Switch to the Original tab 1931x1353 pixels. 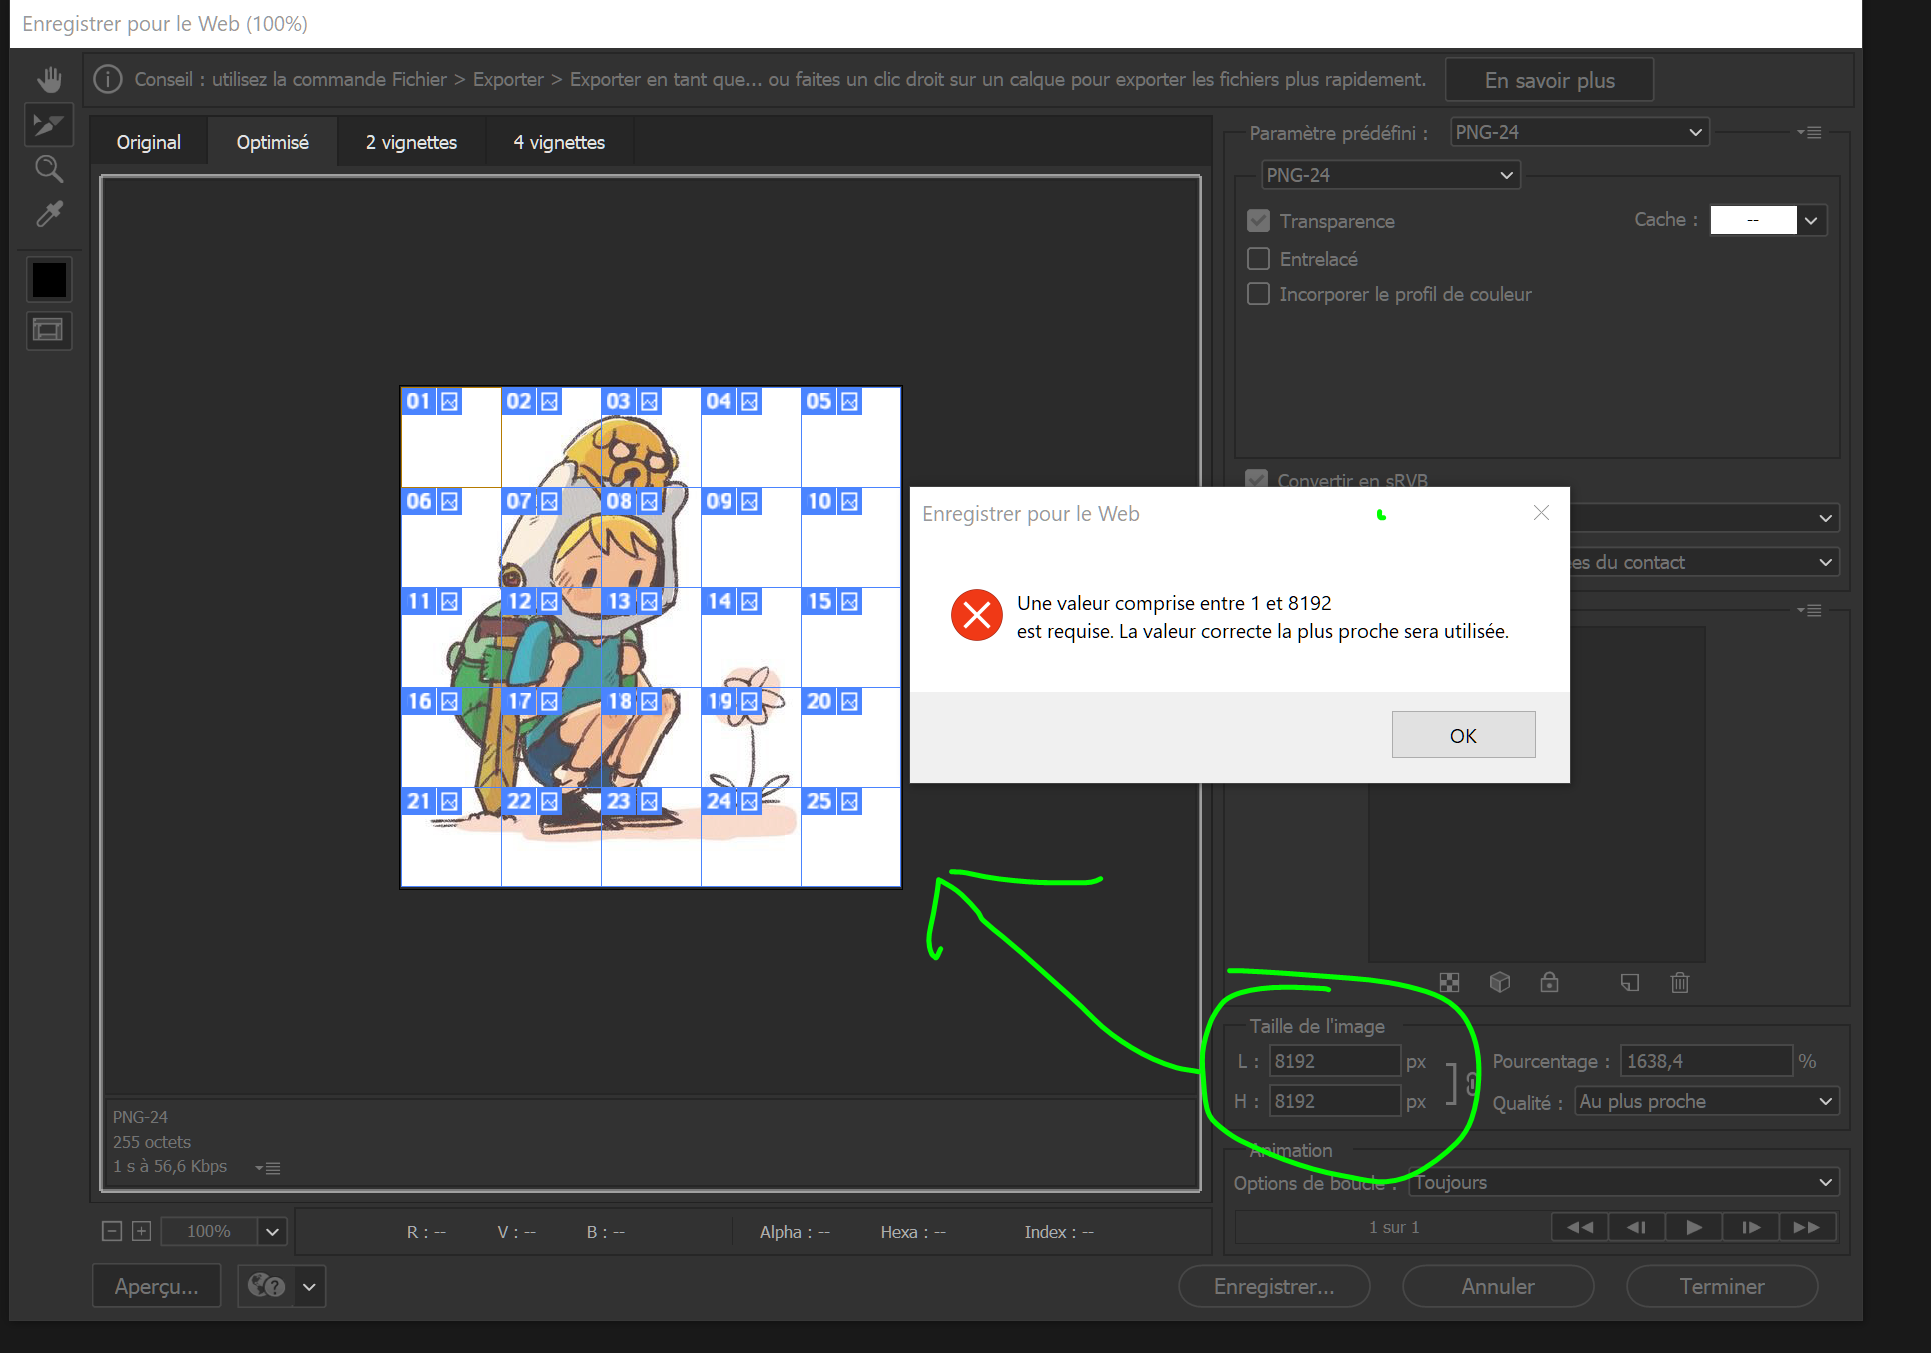point(148,141)
